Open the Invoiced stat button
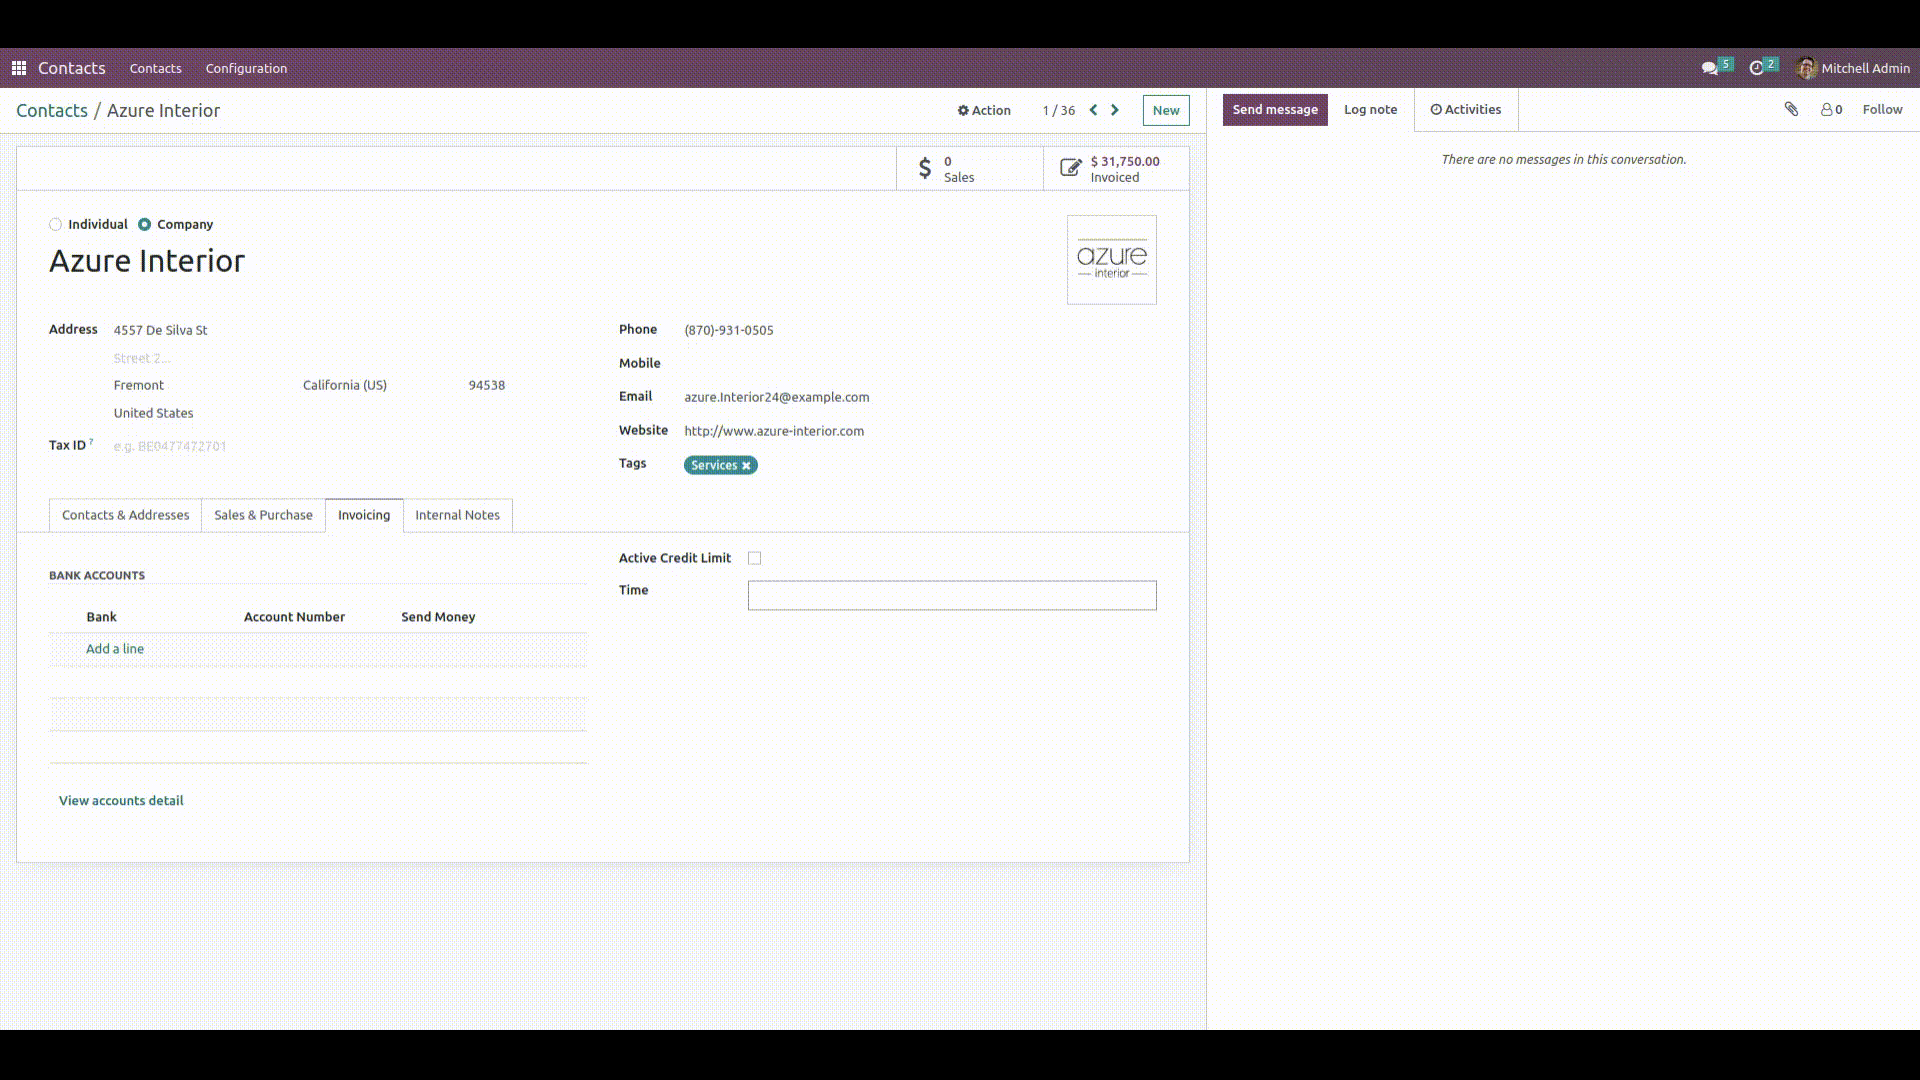Image resolution: width=1920 pixels, height=1080 pixels. pos(1116,169)
